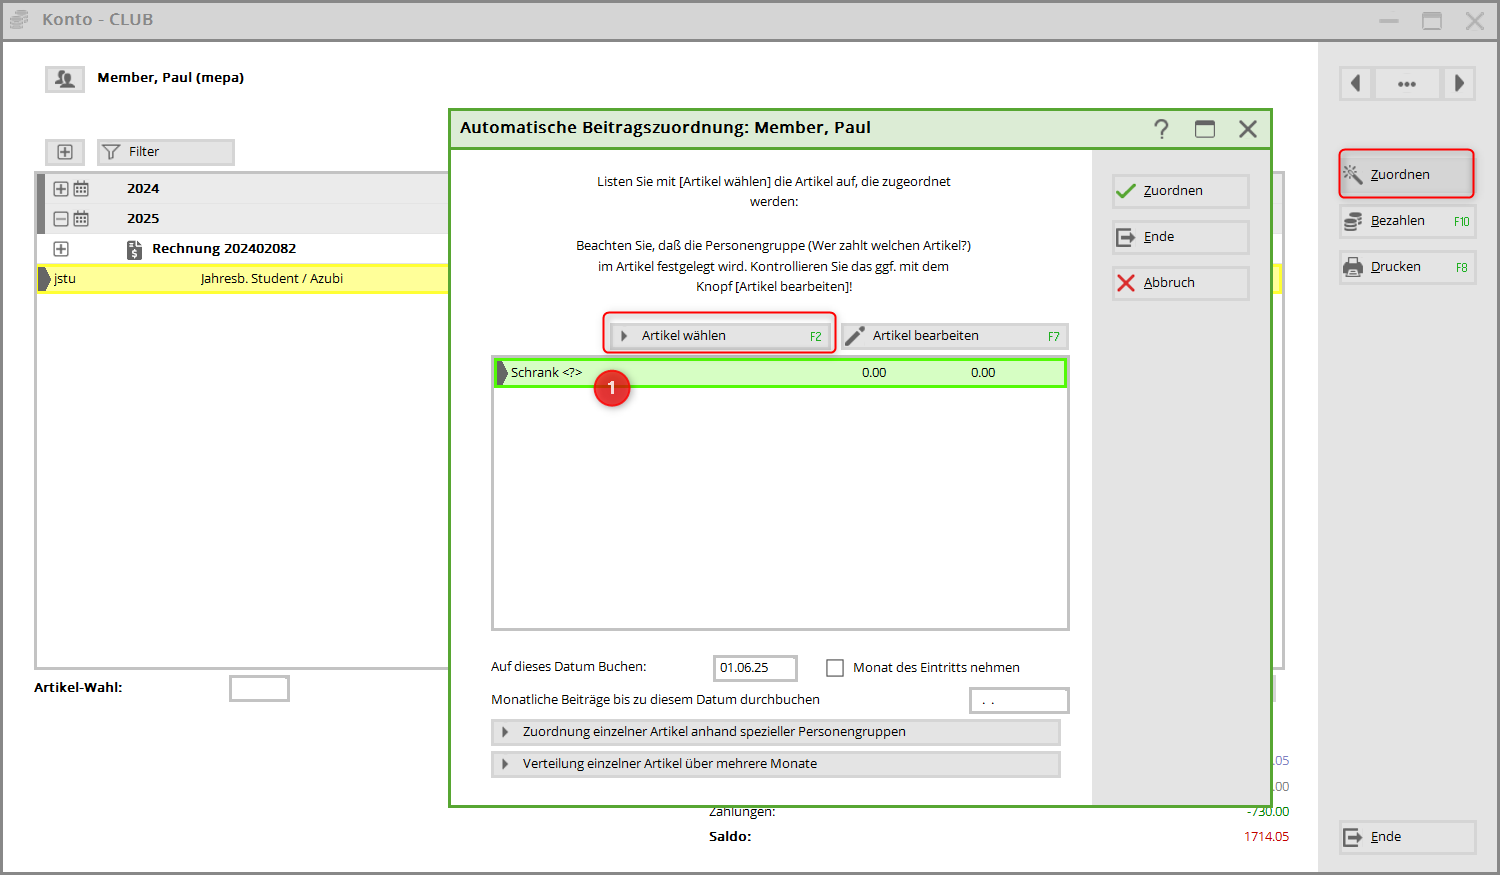Go to previous record with left arrow

click(1355, 84)
